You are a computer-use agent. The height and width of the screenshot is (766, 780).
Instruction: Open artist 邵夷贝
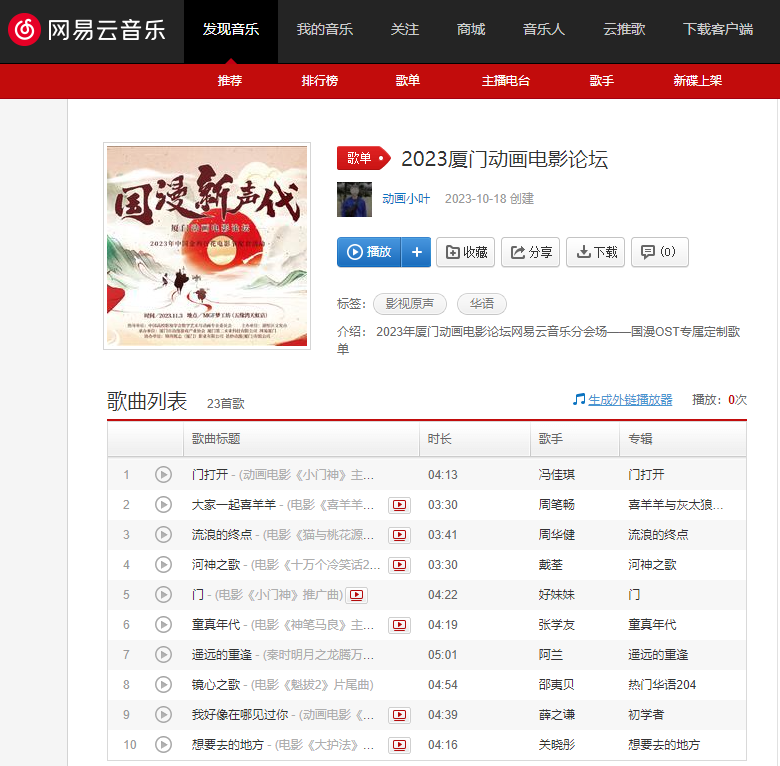tap(557, 684)
